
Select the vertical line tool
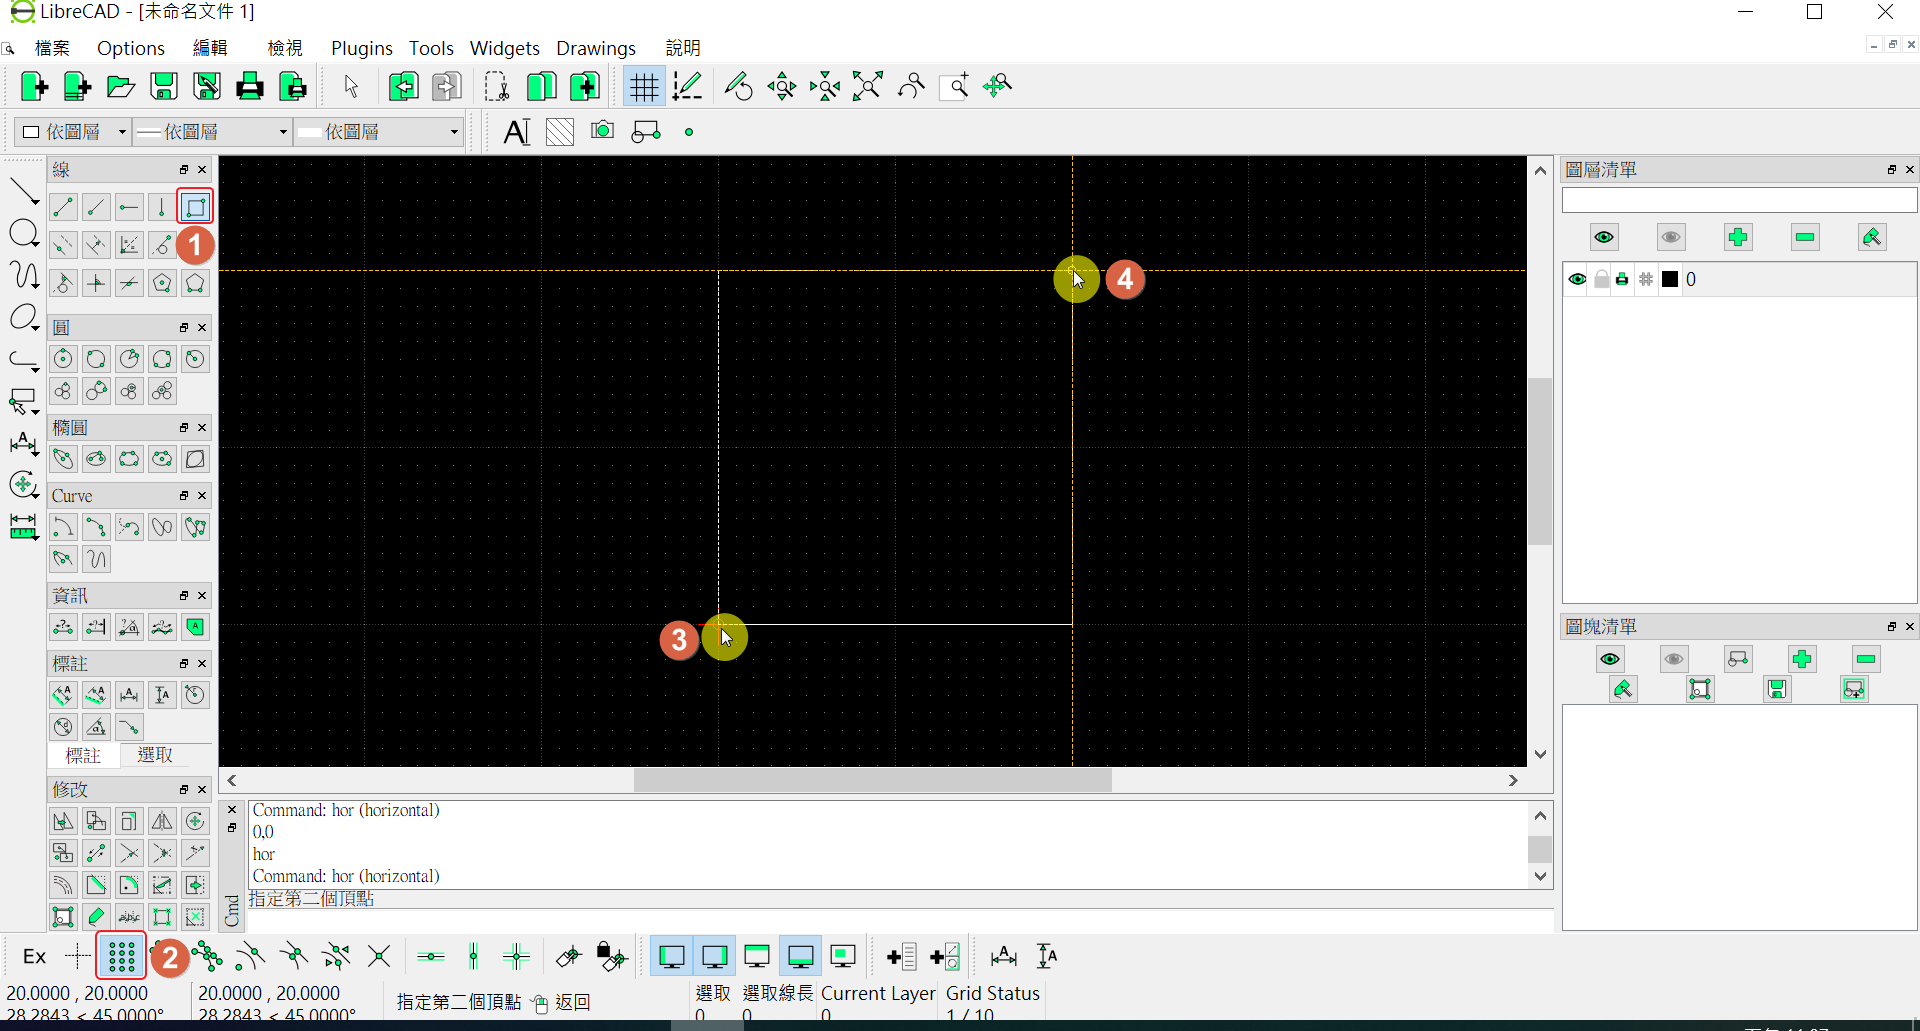(162, 207)
